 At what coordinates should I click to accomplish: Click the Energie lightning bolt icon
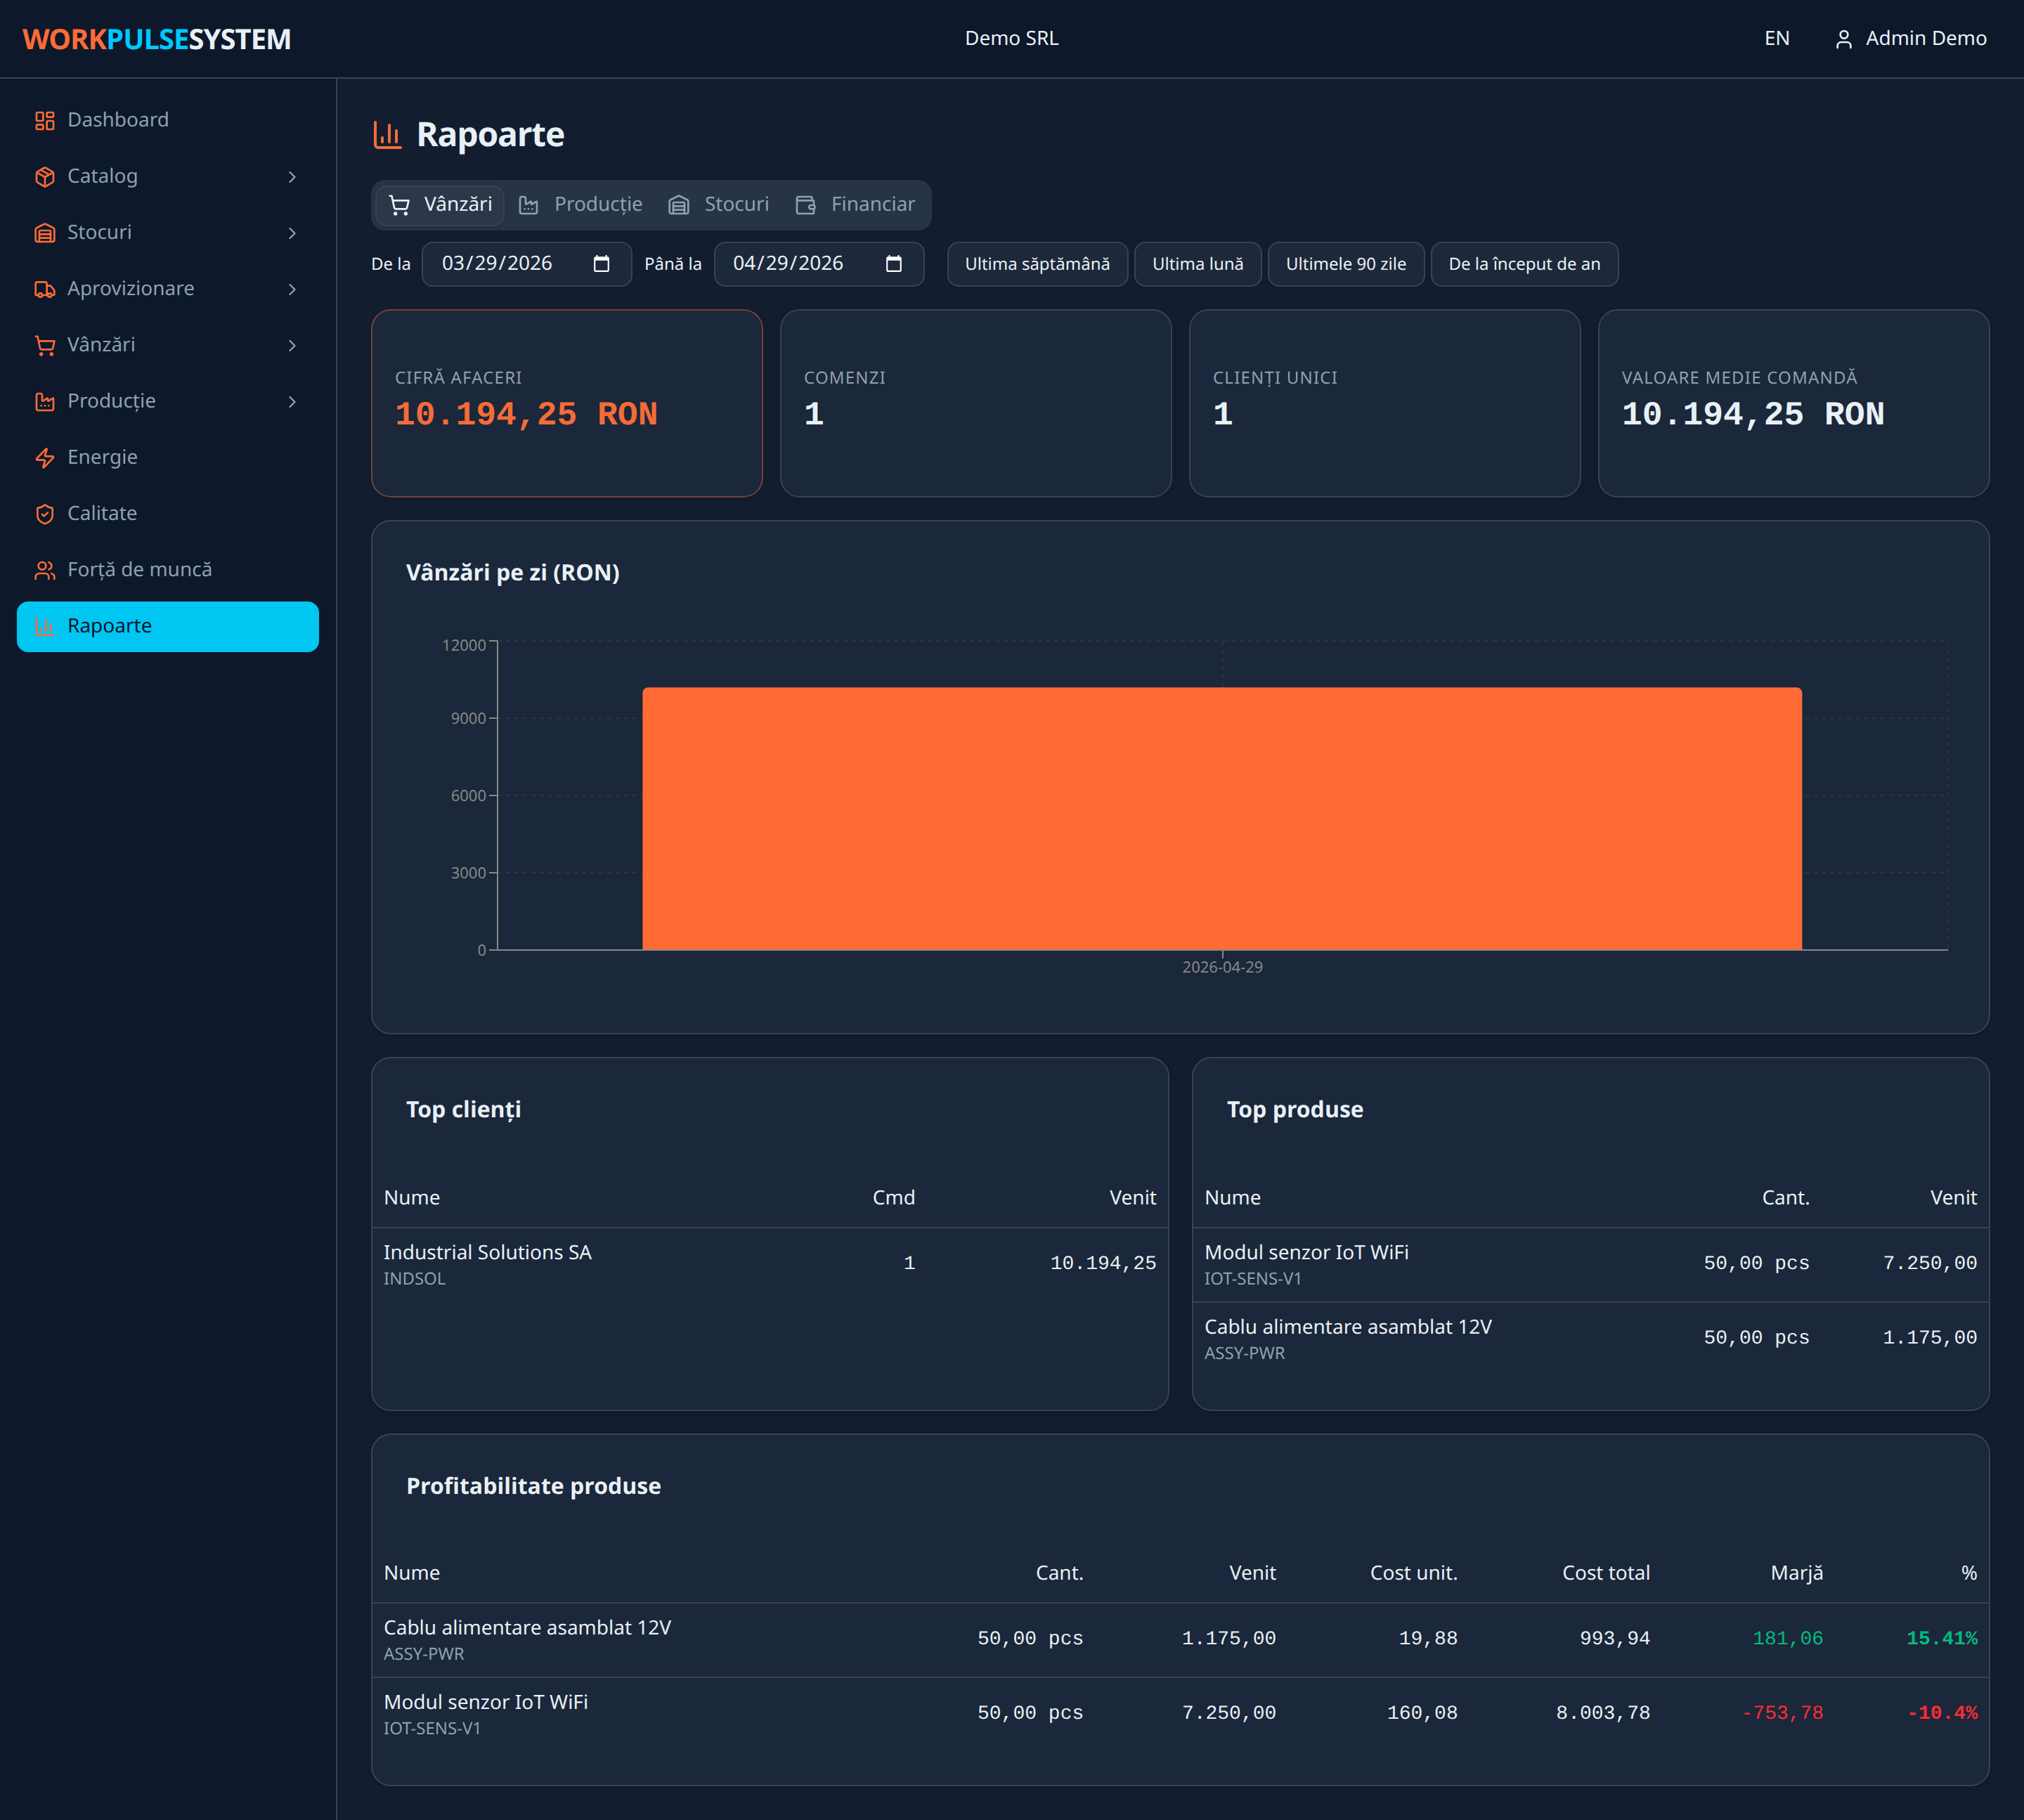45,458
